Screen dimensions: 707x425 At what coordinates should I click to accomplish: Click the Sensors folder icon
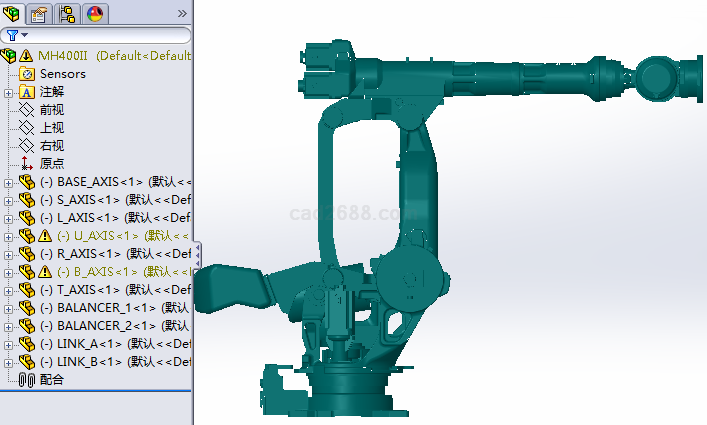tap(27, 74)
